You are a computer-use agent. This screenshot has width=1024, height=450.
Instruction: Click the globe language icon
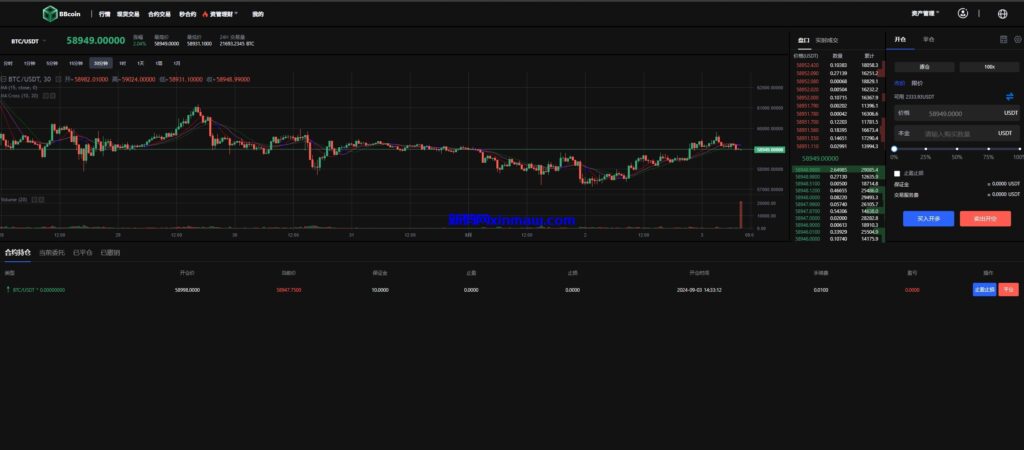(x=1003, y=14)
